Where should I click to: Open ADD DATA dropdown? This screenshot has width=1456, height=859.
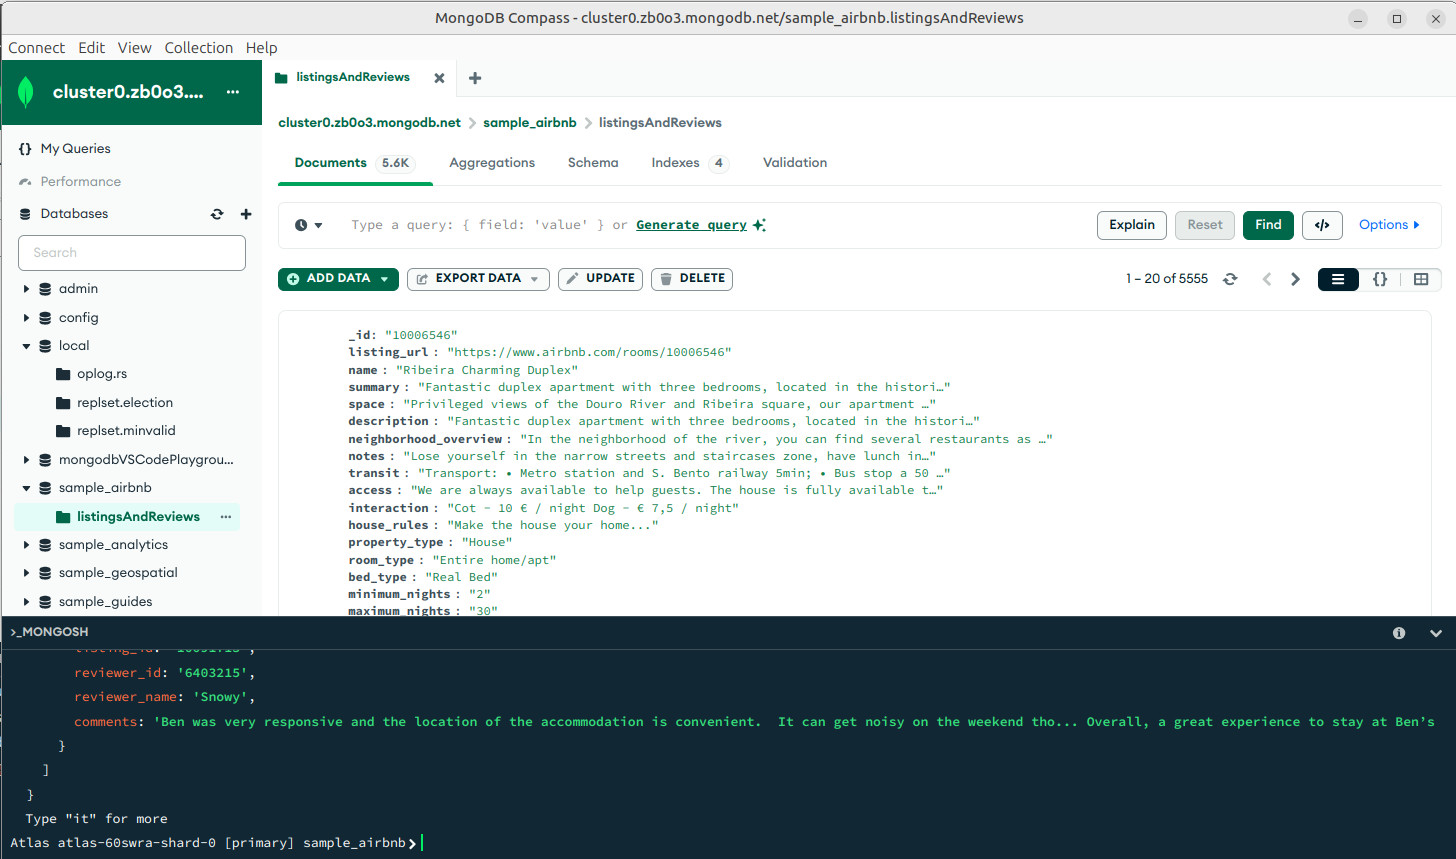click(338, 279)
